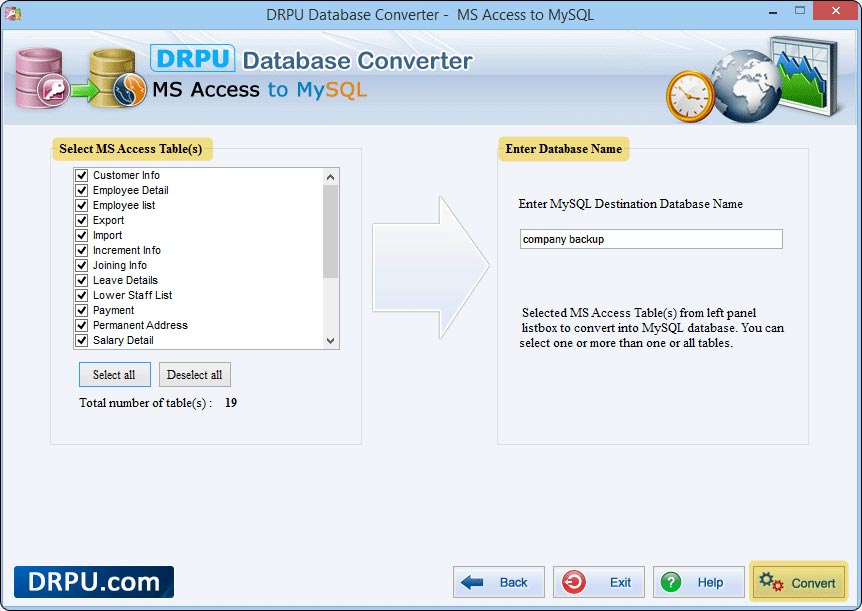This screenshot has width=862, height=611.
Task: Click the Exit button label
Action: [620, 582]
